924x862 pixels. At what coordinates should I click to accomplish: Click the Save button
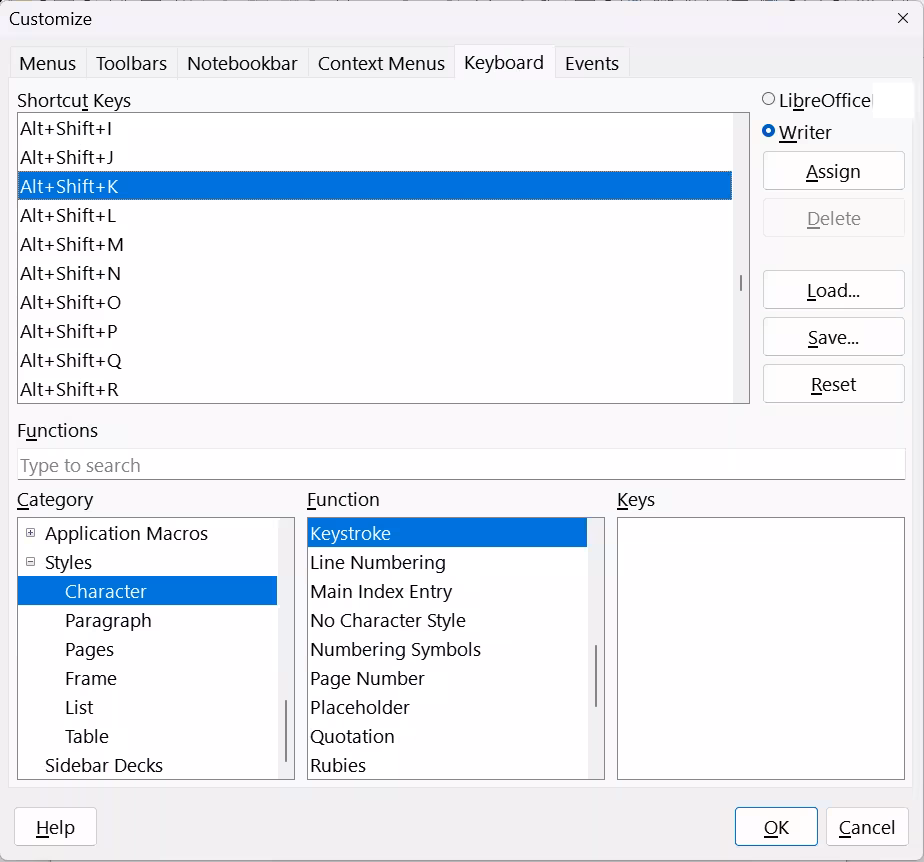coord(833,337)
